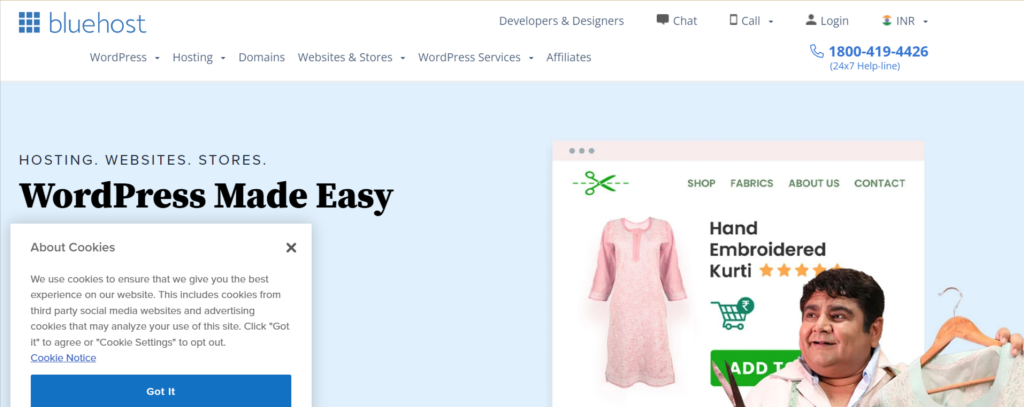Click the Chat speech bubble icon
Image resolution: width=1024 pixels, height=407 pixels.
point(662,20)
